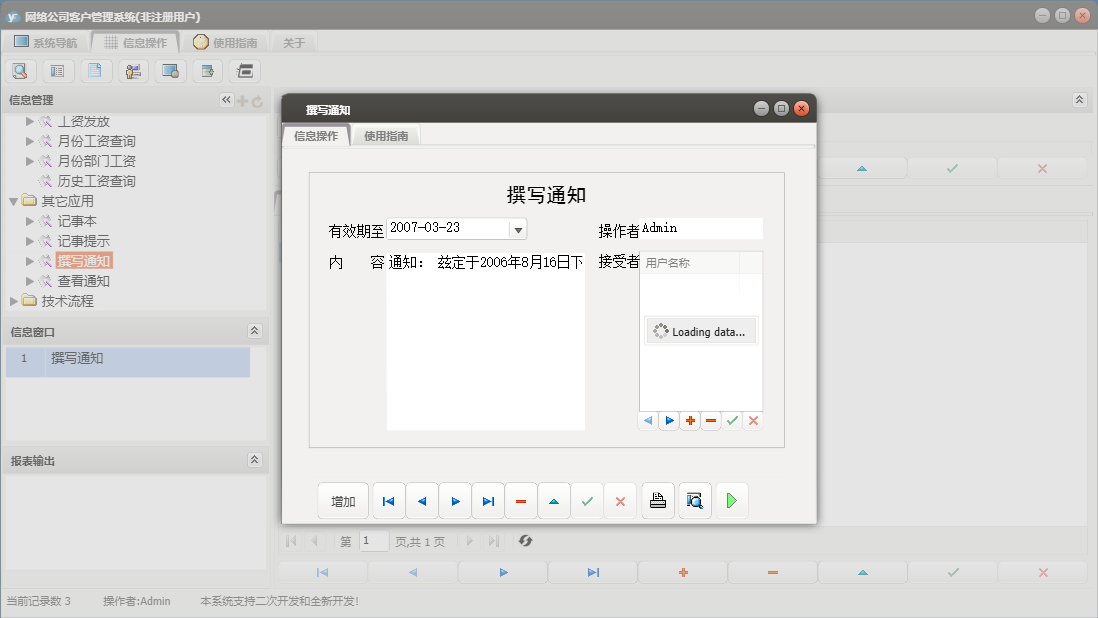Select the search icon on the main toolbar

point(20,70)
